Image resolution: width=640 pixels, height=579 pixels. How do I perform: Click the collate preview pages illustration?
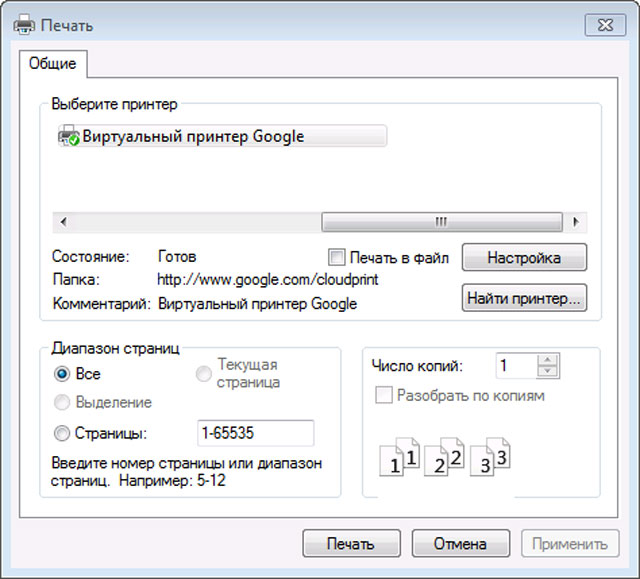(x=445, y=457)
